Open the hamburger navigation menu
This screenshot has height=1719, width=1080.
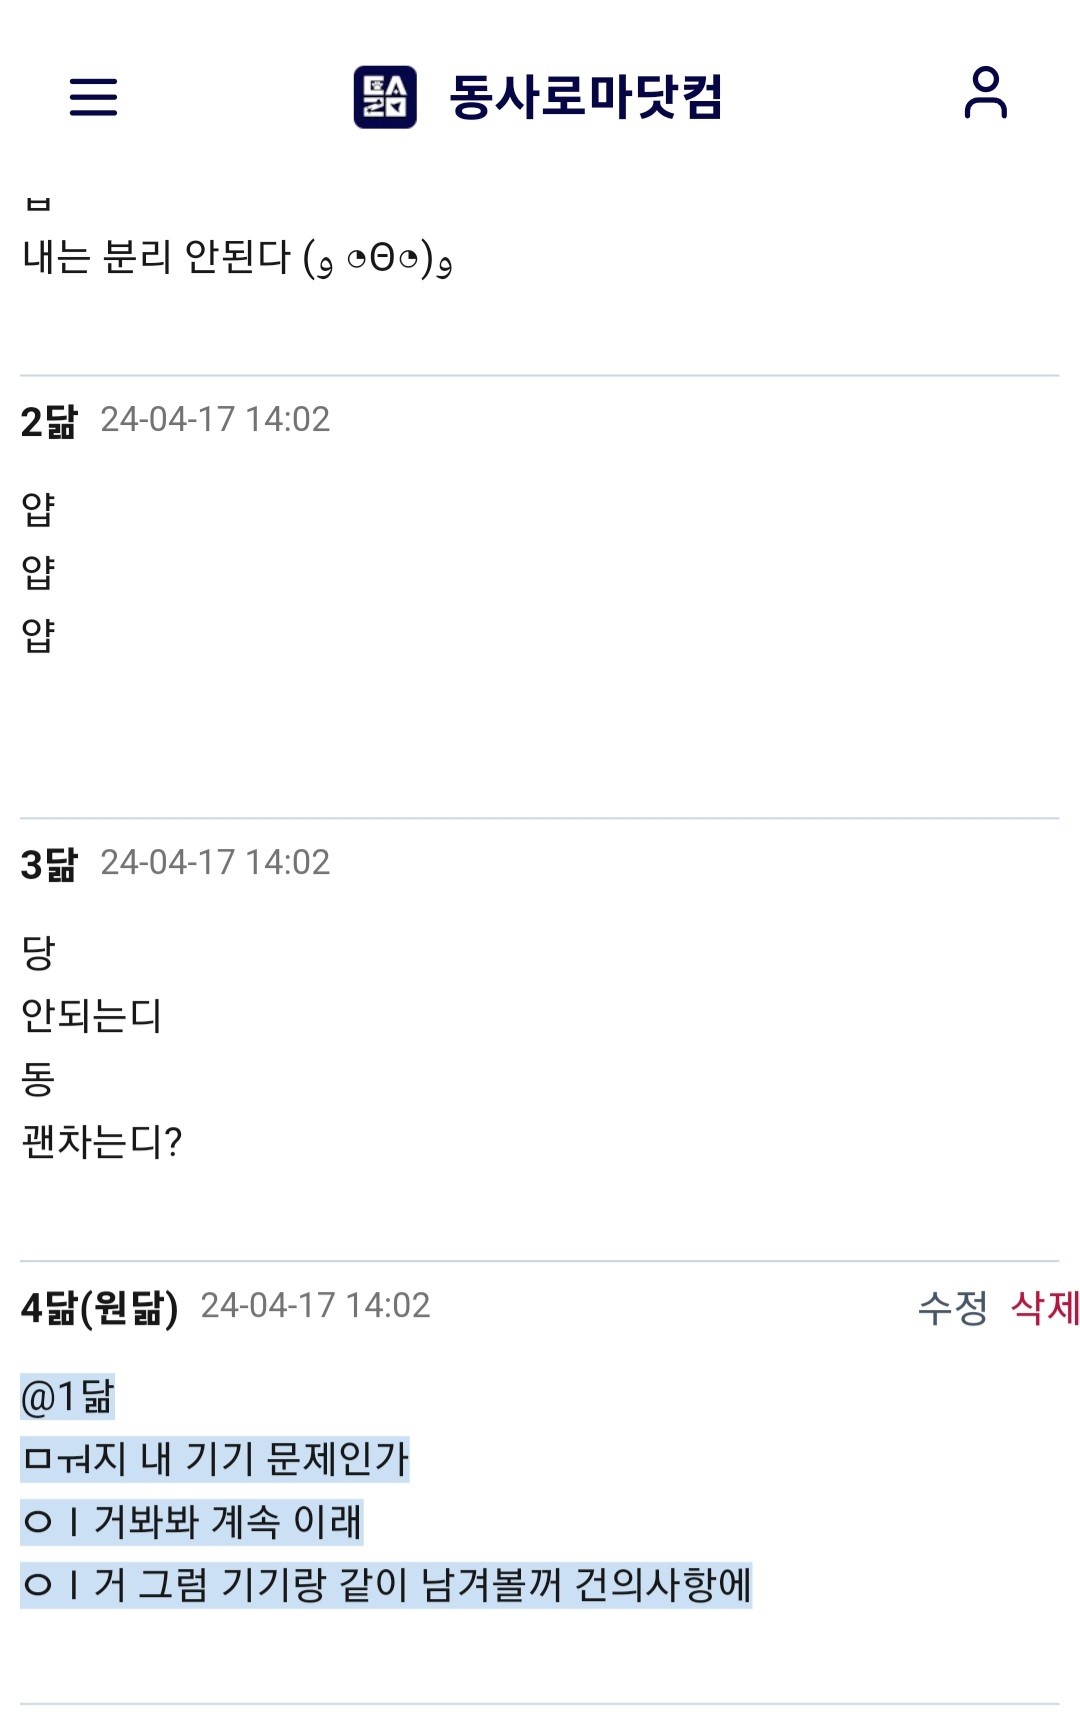(x=93, y=97)
